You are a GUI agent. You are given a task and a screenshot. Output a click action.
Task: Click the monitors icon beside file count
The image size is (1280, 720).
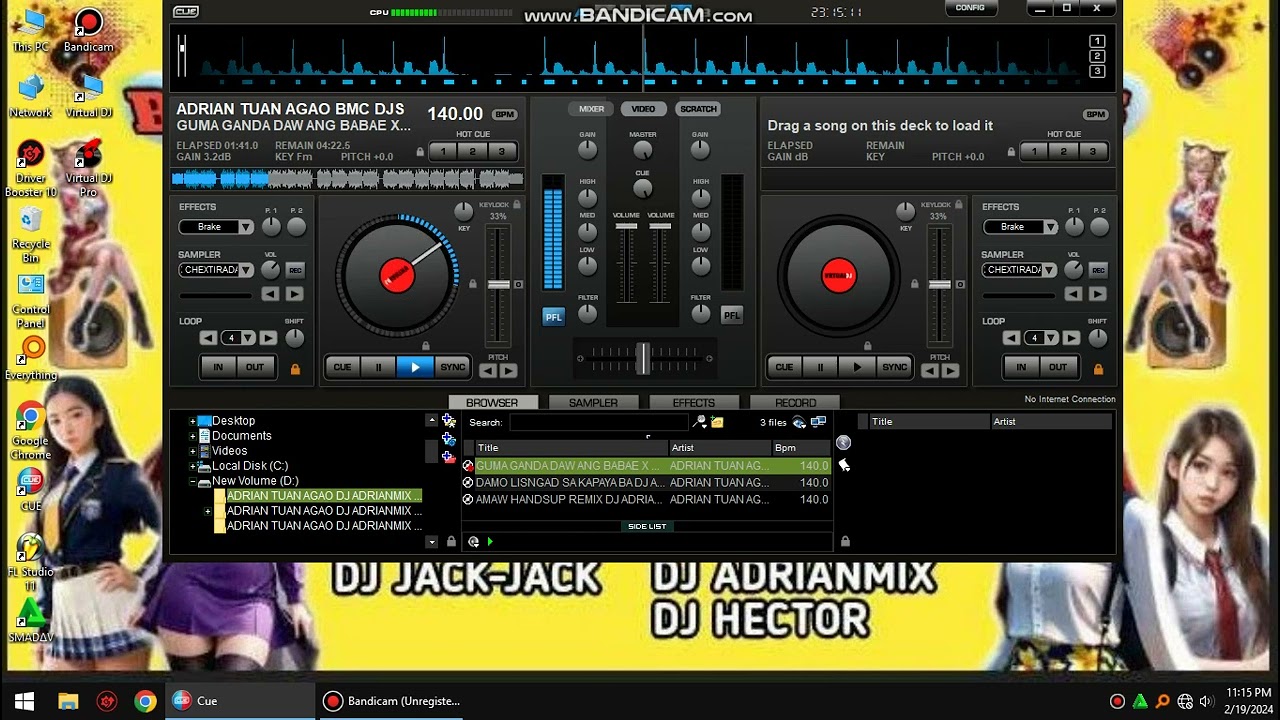pyautogui.click(x=818, y=422)
